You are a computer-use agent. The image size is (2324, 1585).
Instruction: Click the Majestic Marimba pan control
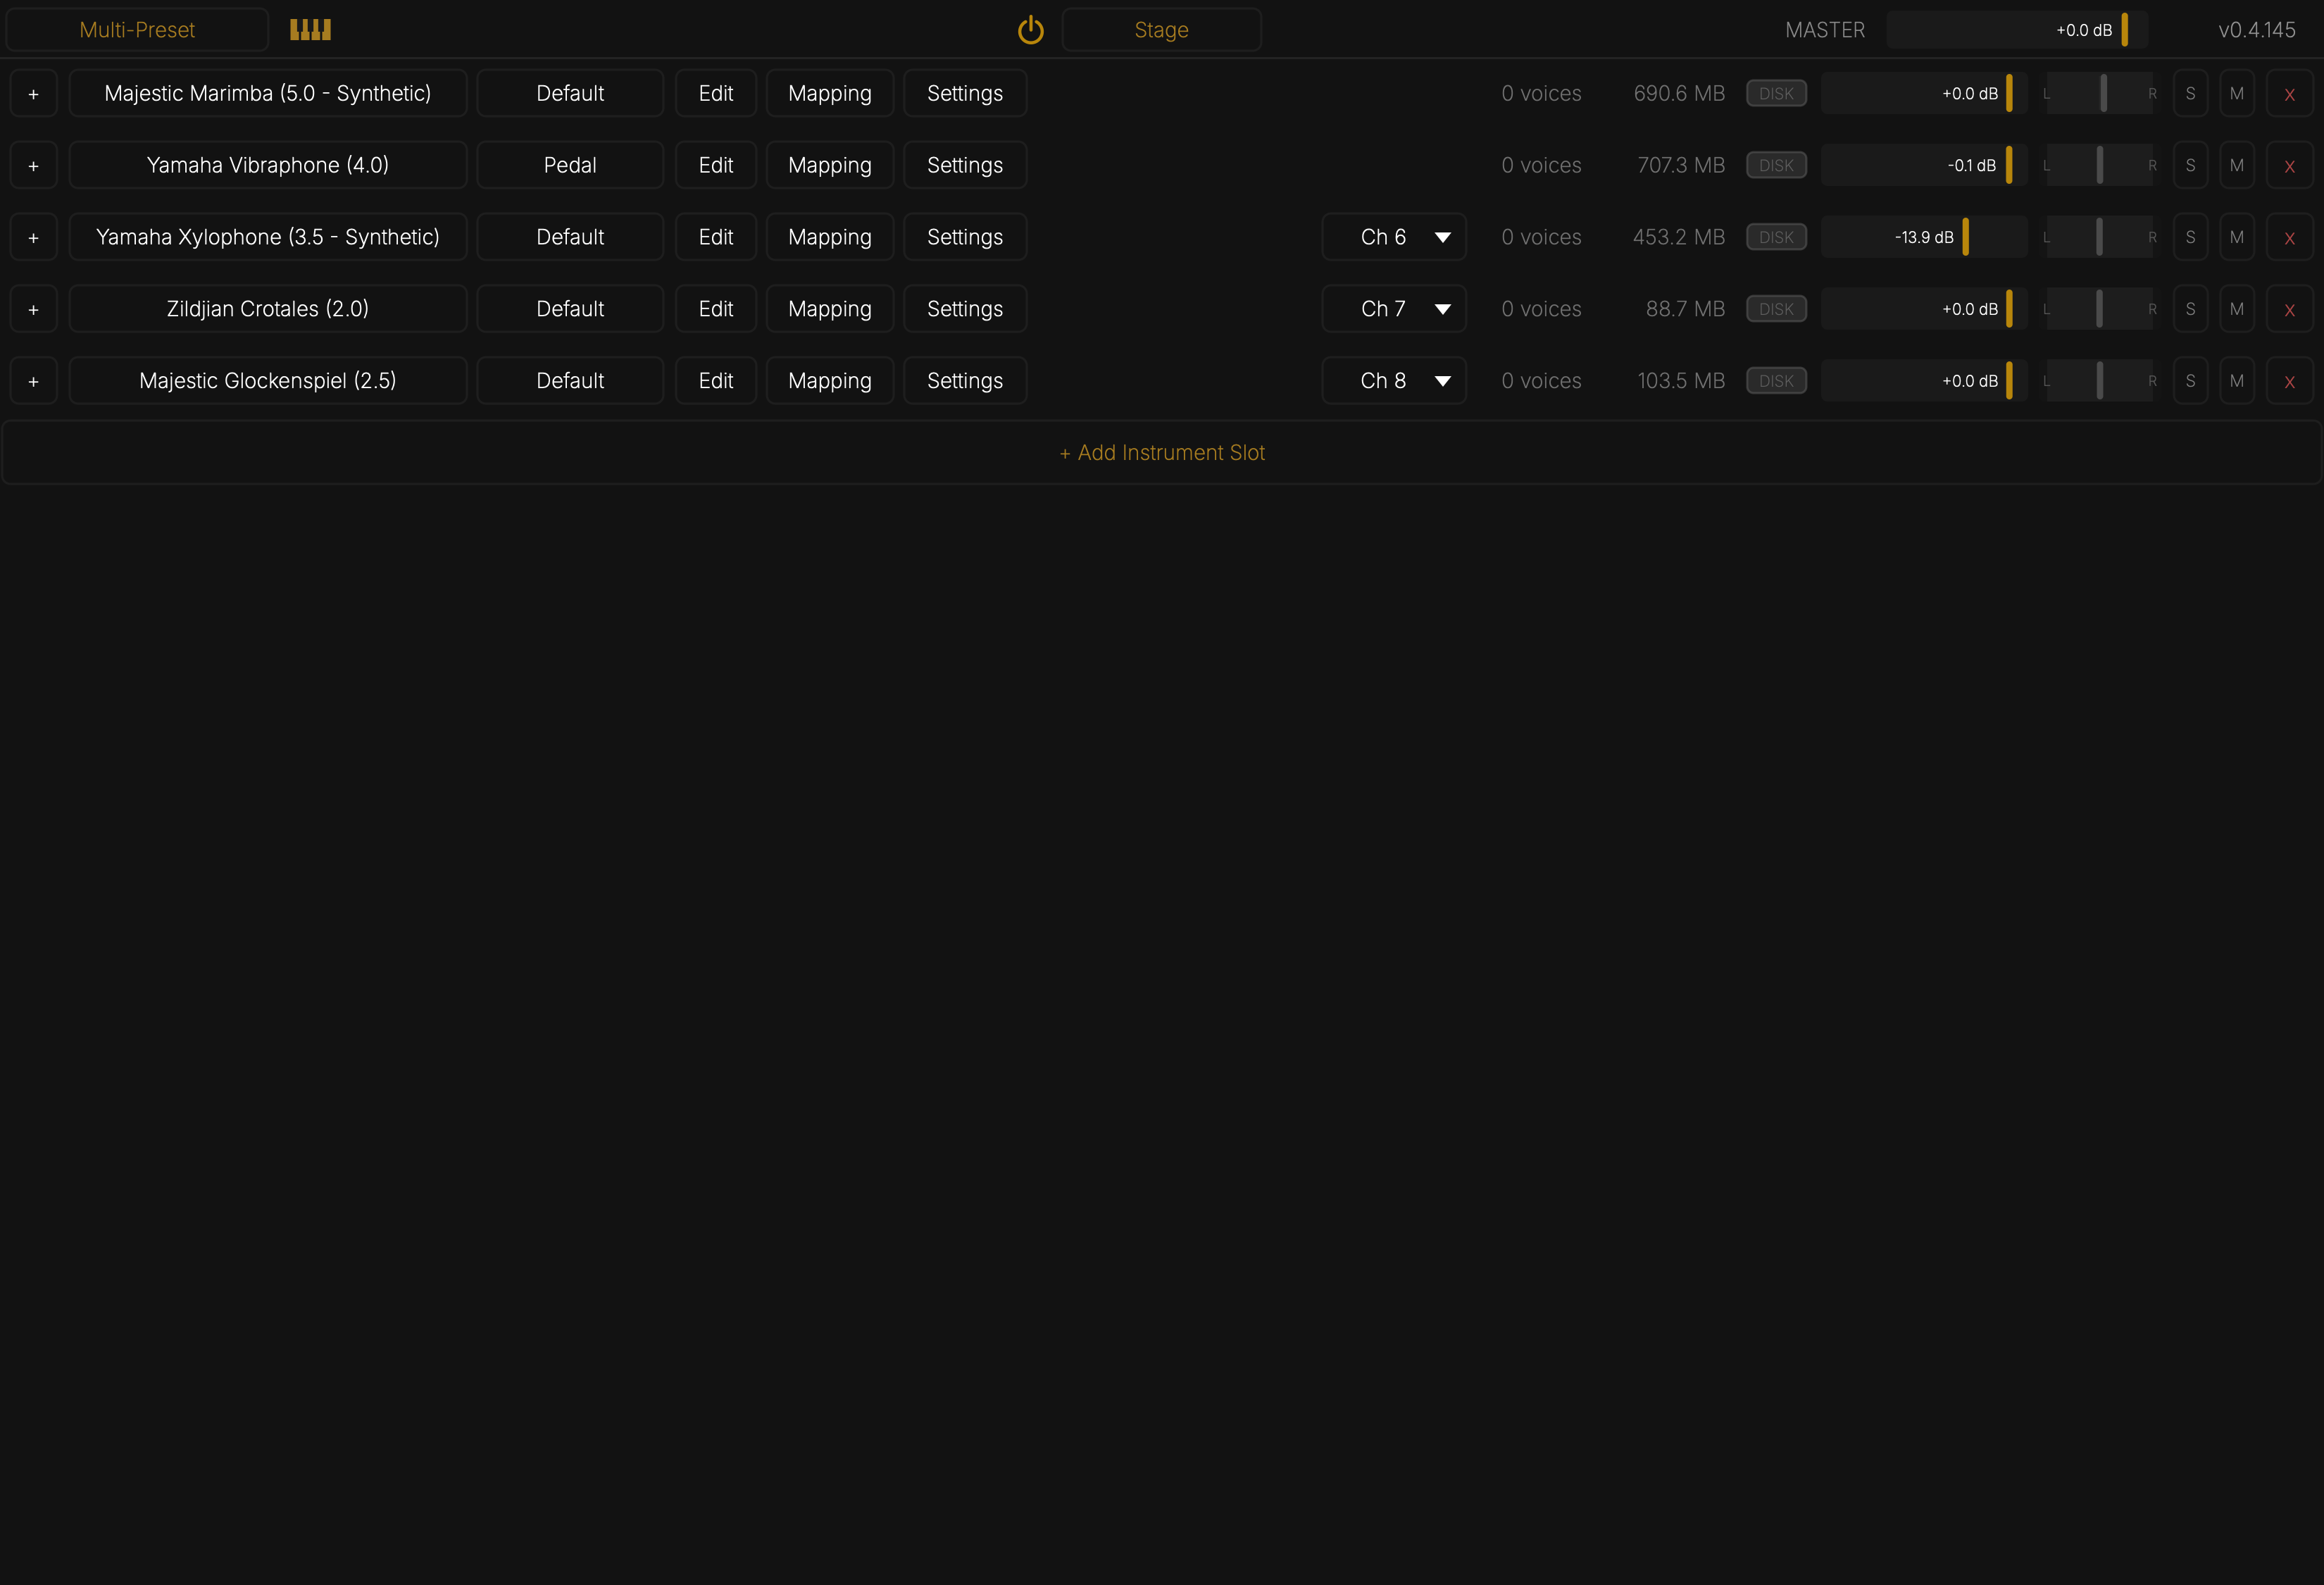2099,94
